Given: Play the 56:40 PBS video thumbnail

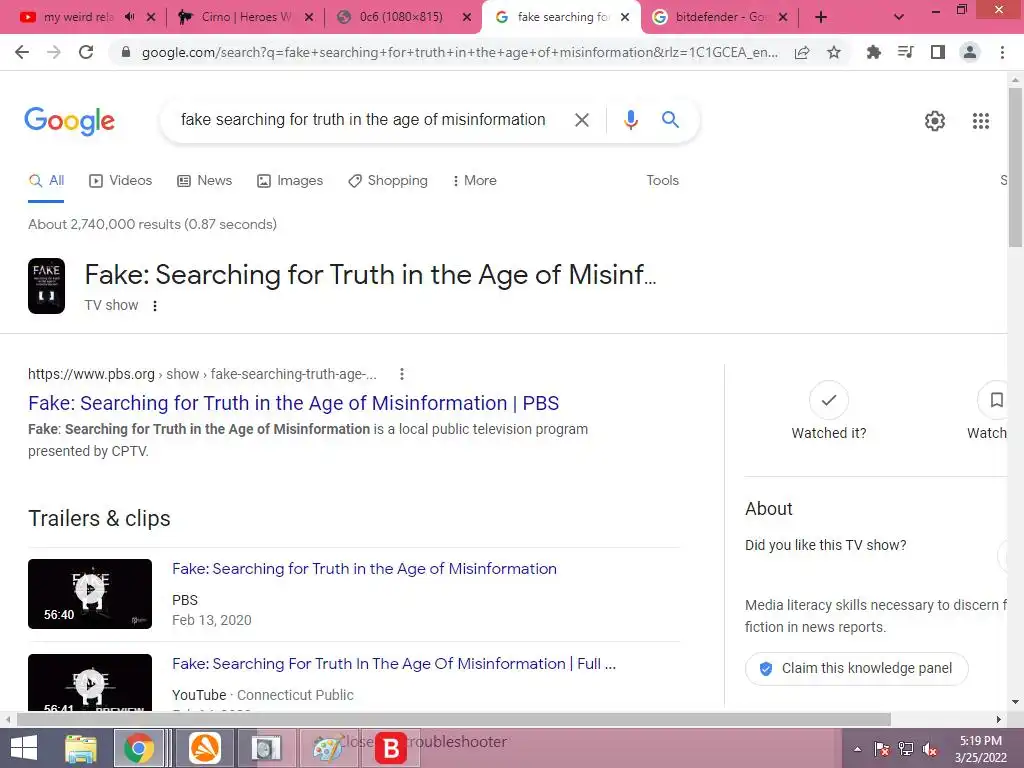Looking at the screenshot, I should [90, 594].
